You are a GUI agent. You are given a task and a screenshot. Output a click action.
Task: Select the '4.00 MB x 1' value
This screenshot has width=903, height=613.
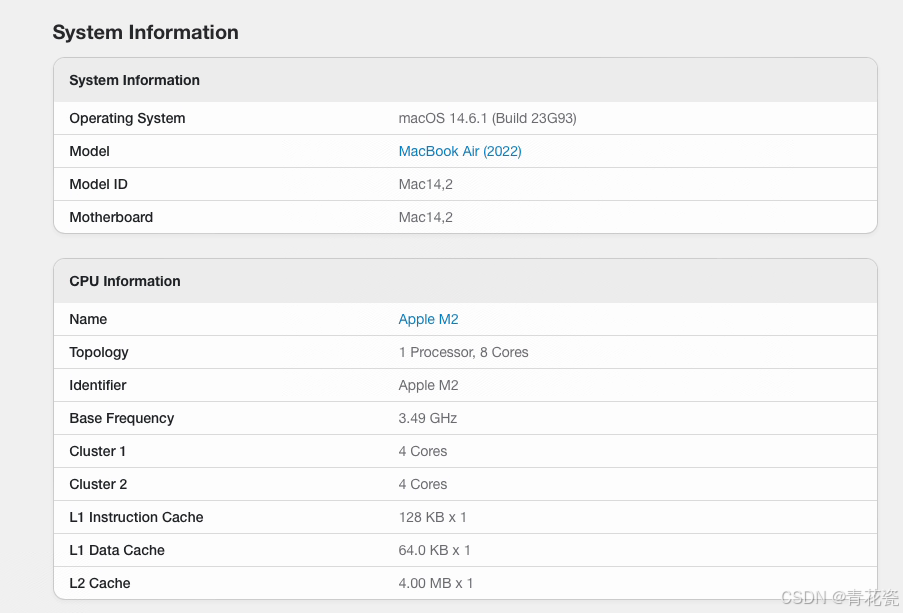[x=435, y=583]
